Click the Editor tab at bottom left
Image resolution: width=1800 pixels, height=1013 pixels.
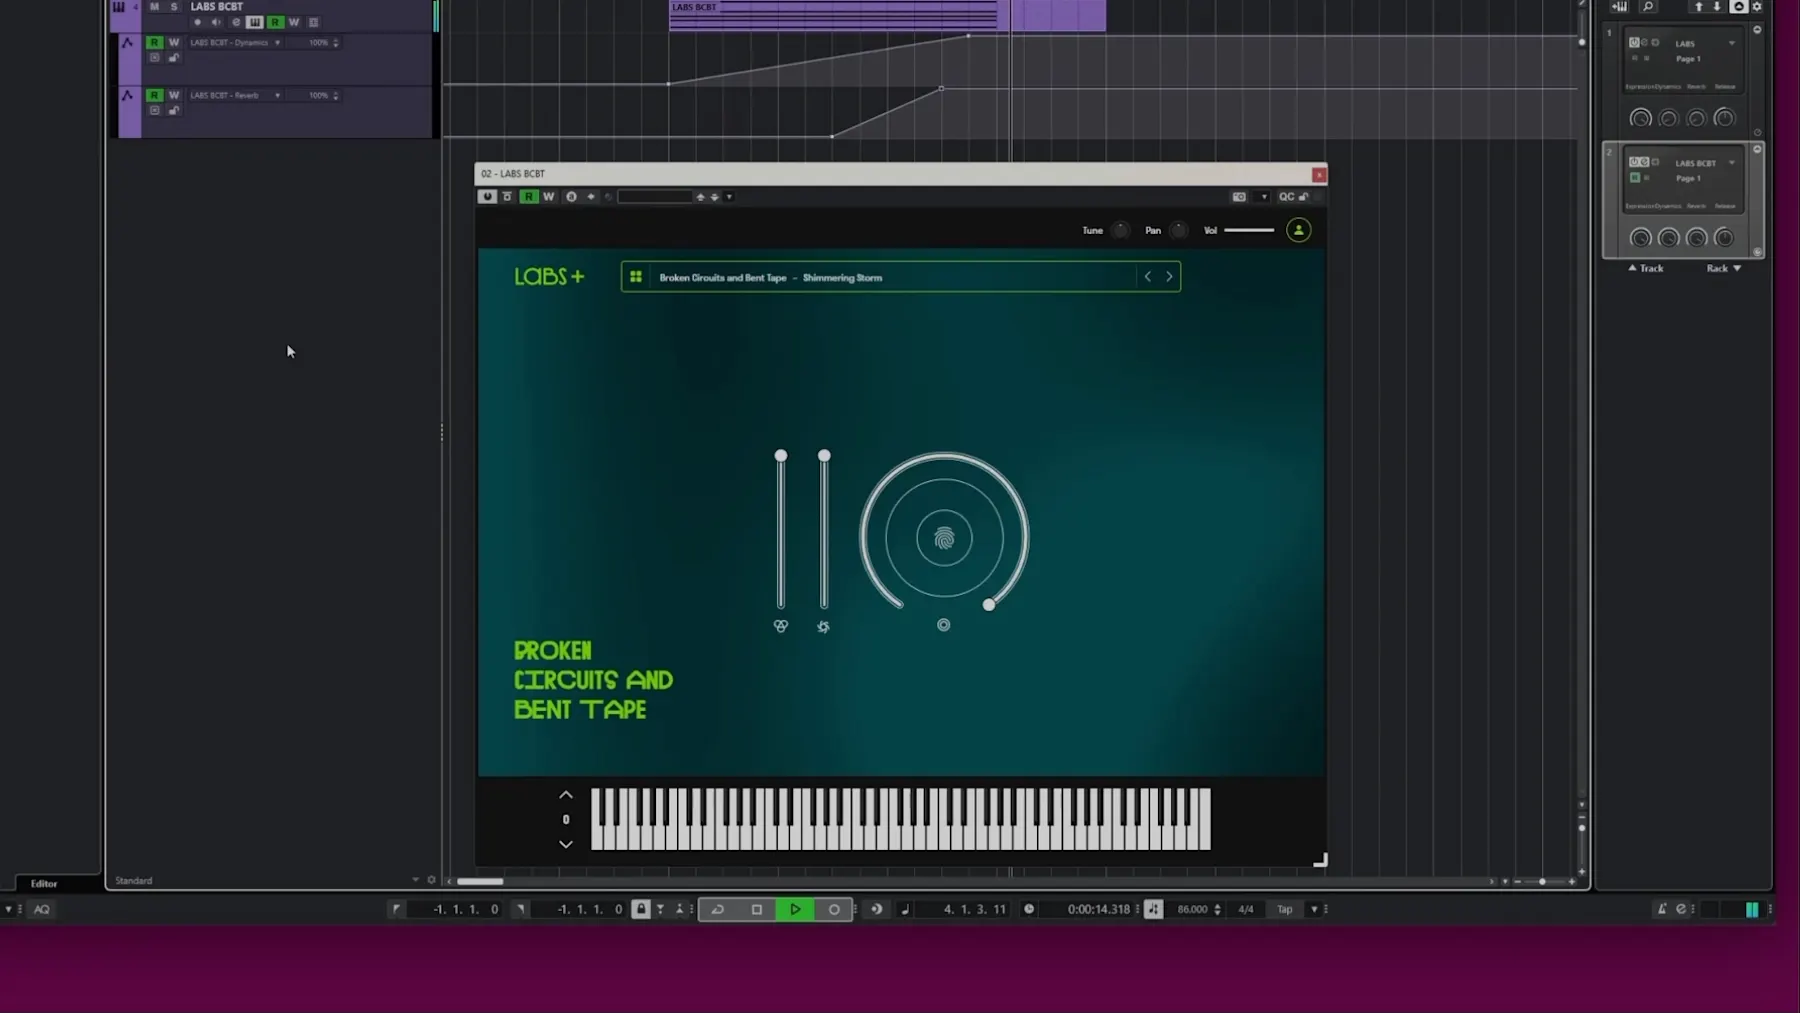point(44,884)
